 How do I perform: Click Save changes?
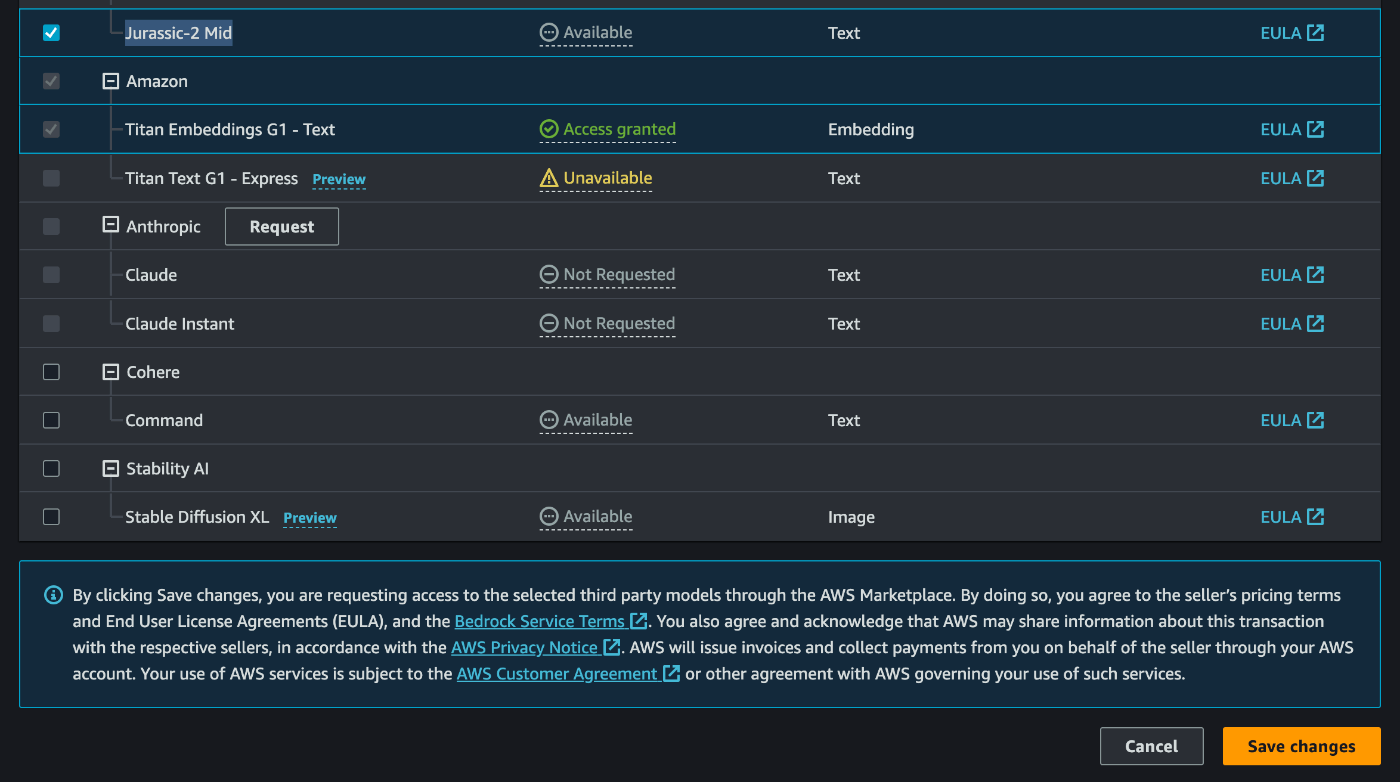[1301, 746]
